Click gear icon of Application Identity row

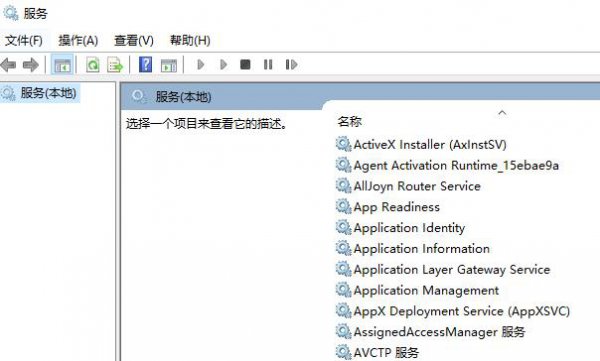[343, 227]
